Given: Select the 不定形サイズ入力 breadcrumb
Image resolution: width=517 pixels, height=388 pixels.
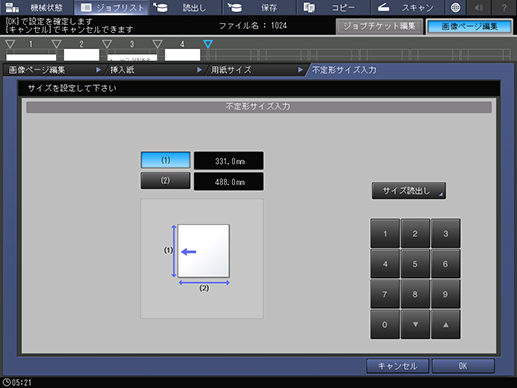Looking at the screenshot, I should (344, 70).
